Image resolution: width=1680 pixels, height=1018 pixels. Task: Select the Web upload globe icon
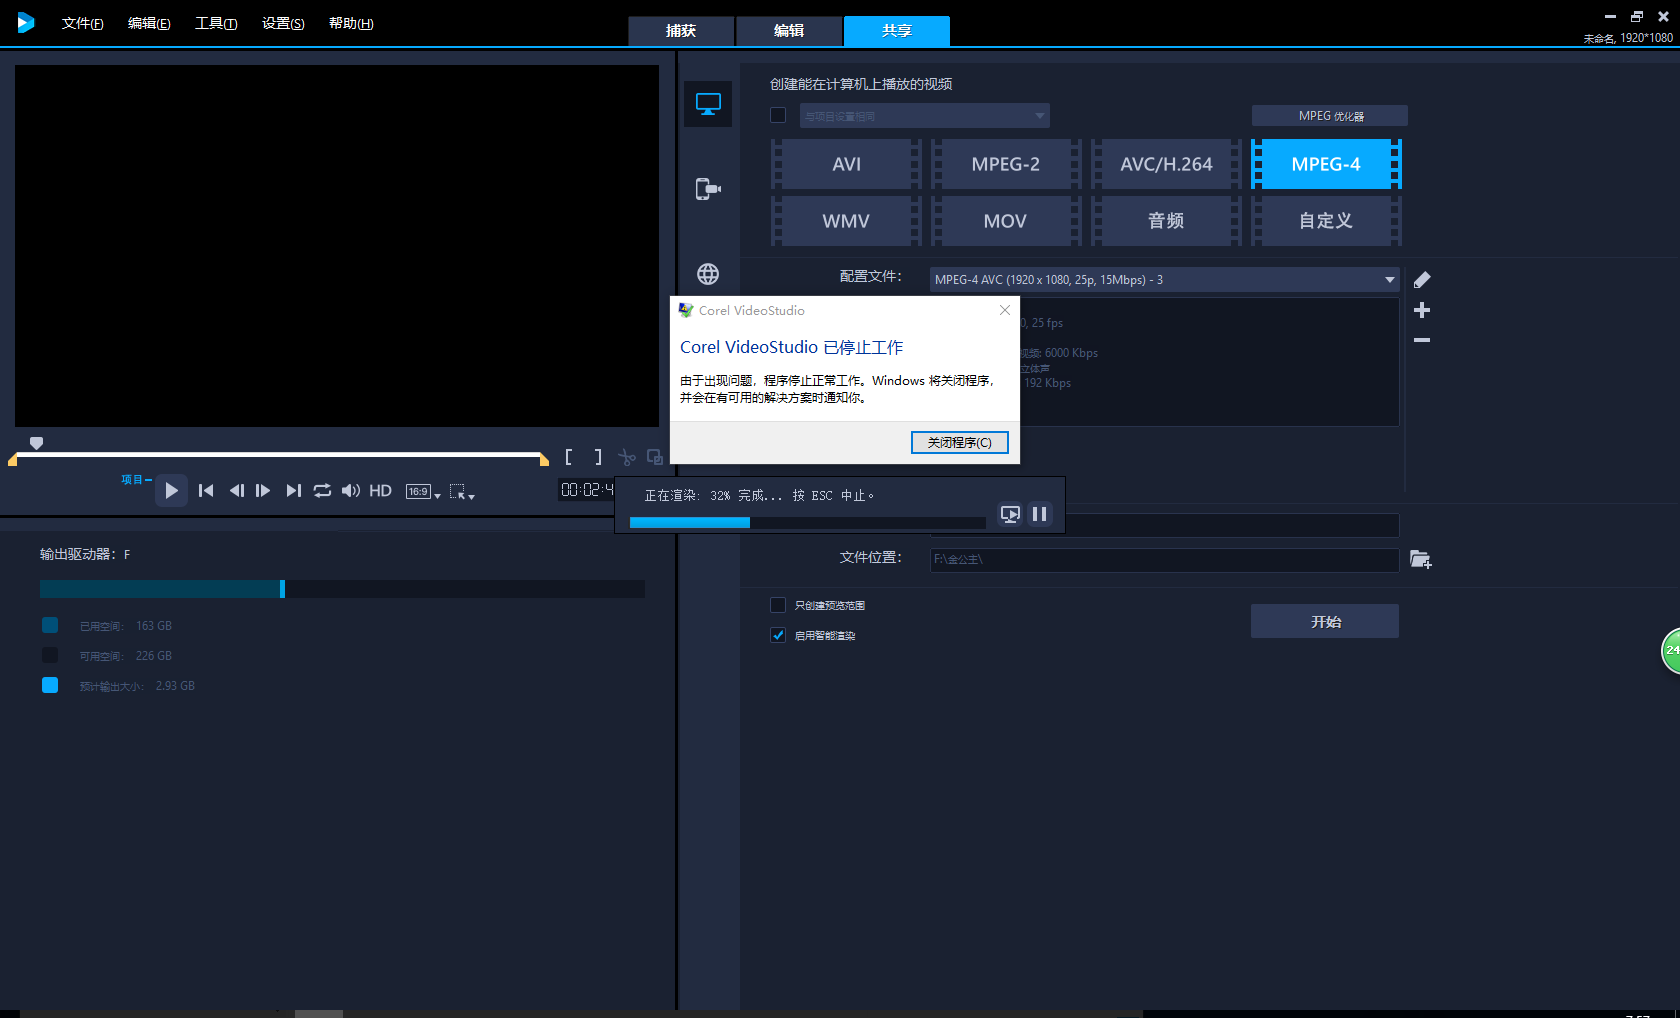708,274
